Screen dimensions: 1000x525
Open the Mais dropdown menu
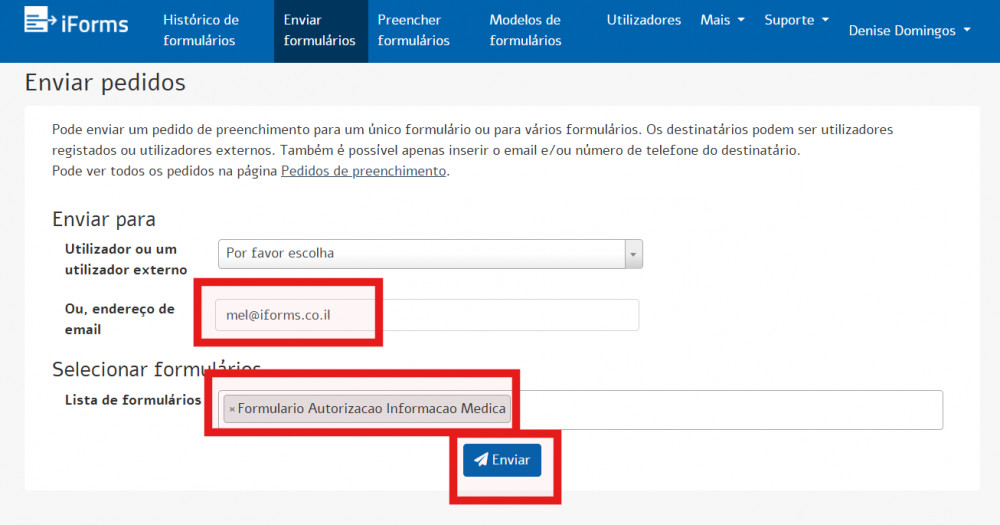point(722,20)
